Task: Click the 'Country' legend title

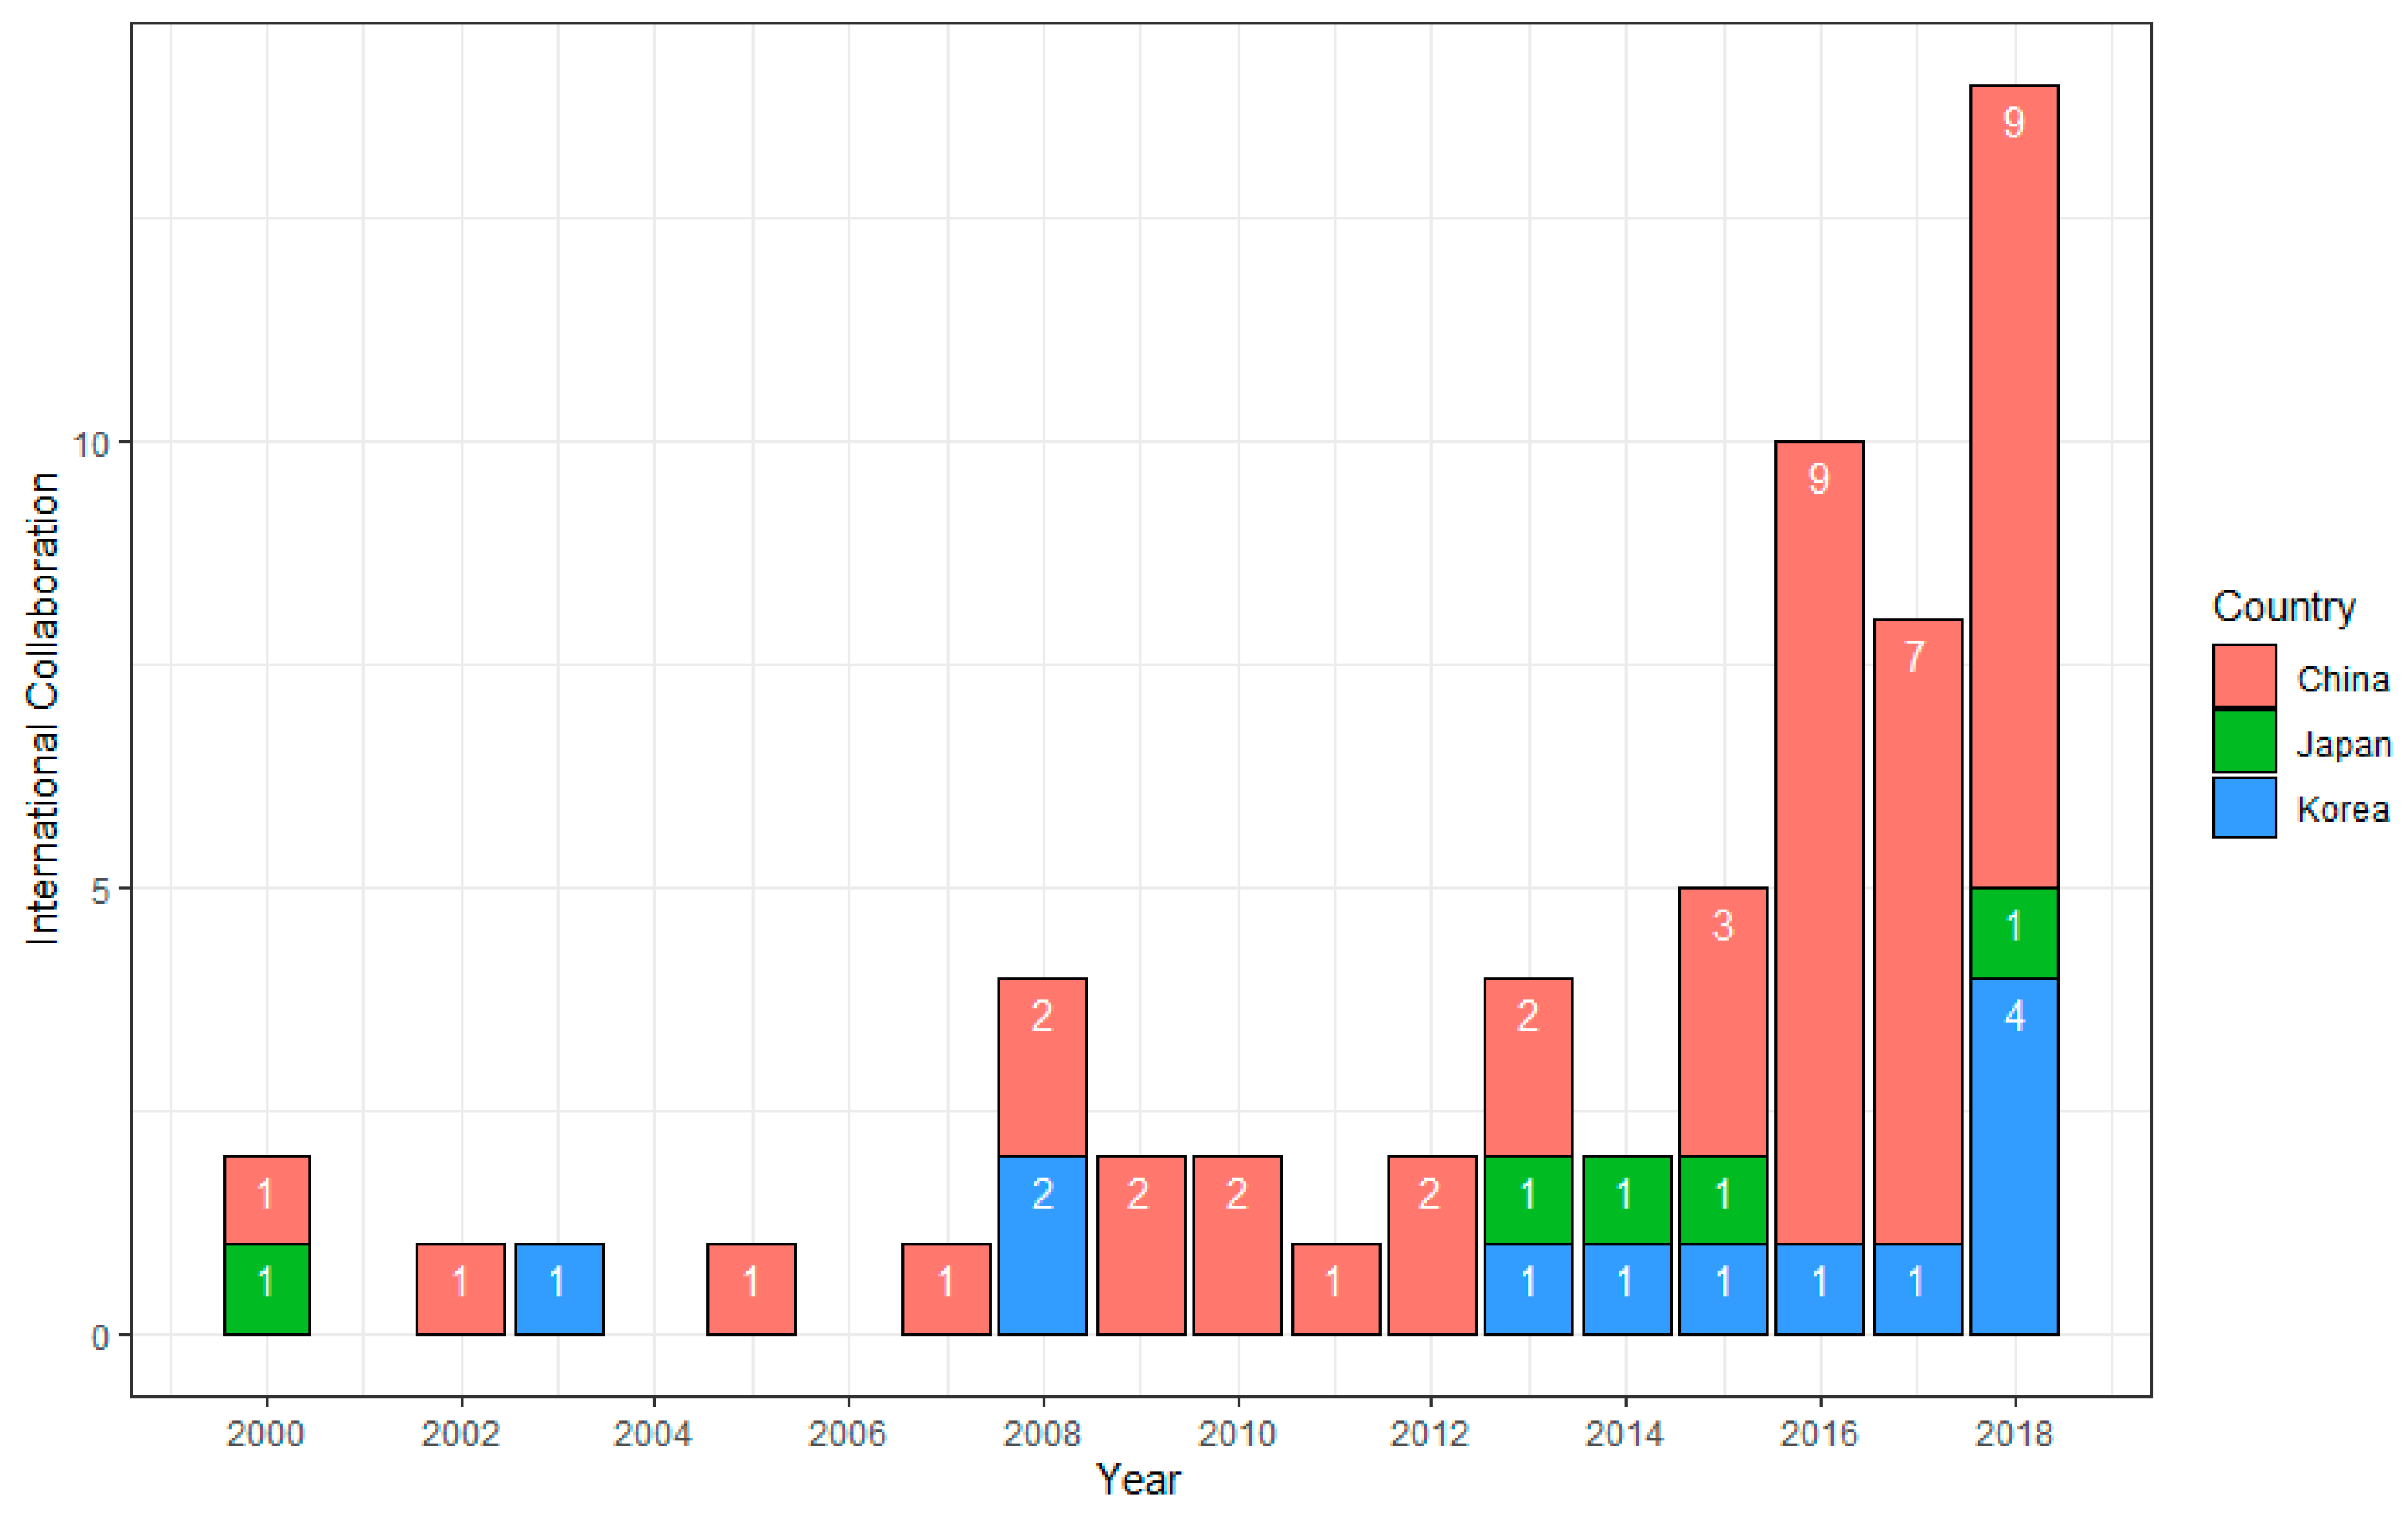Action: [2284, 607]
